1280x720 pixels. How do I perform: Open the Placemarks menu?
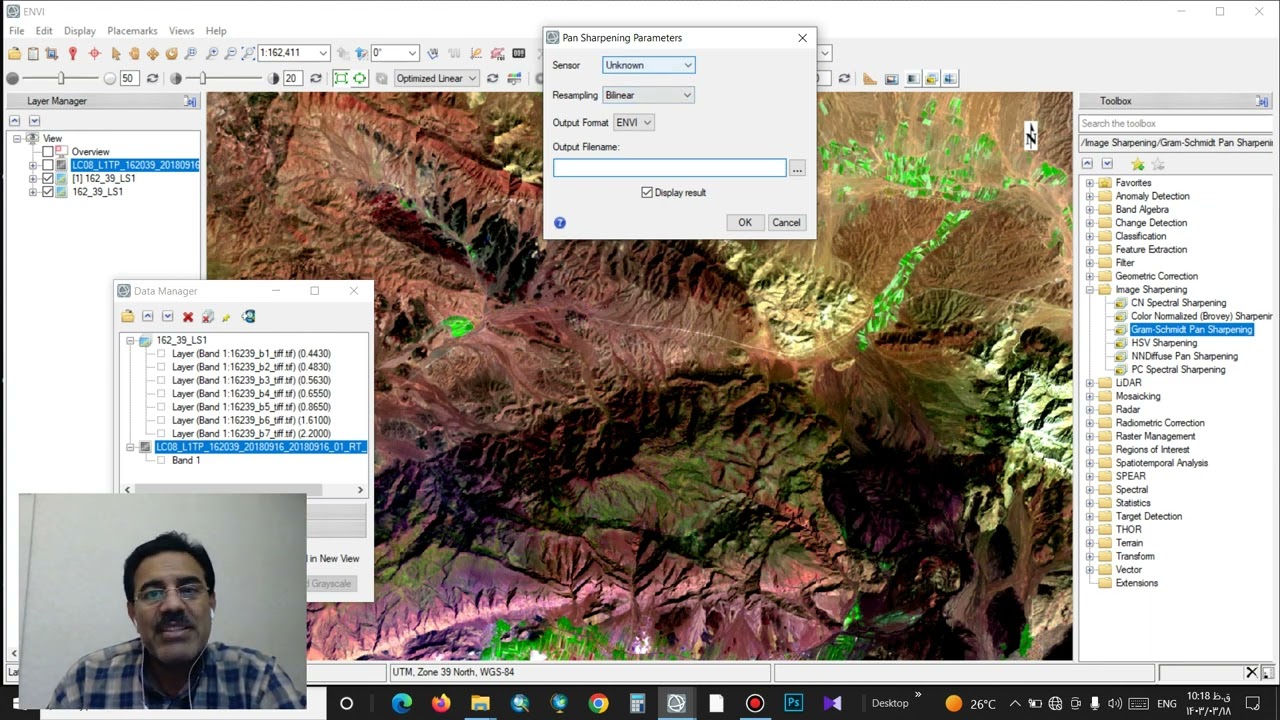point(132,31)
